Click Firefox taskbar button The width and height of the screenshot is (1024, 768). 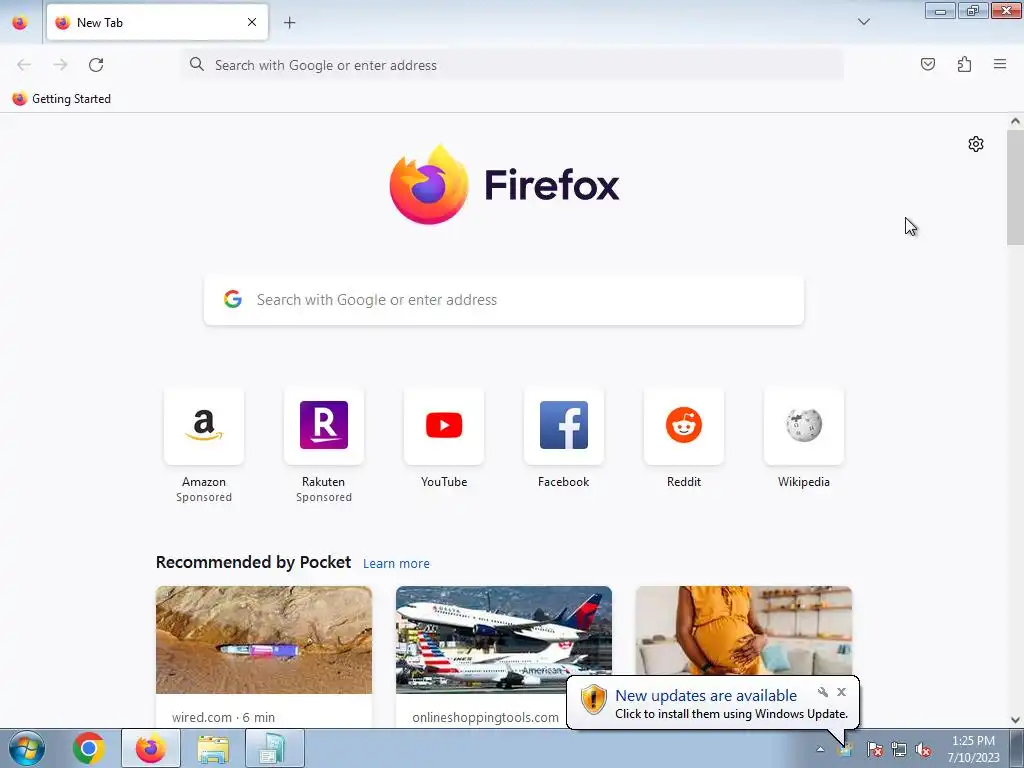(151, 748)
